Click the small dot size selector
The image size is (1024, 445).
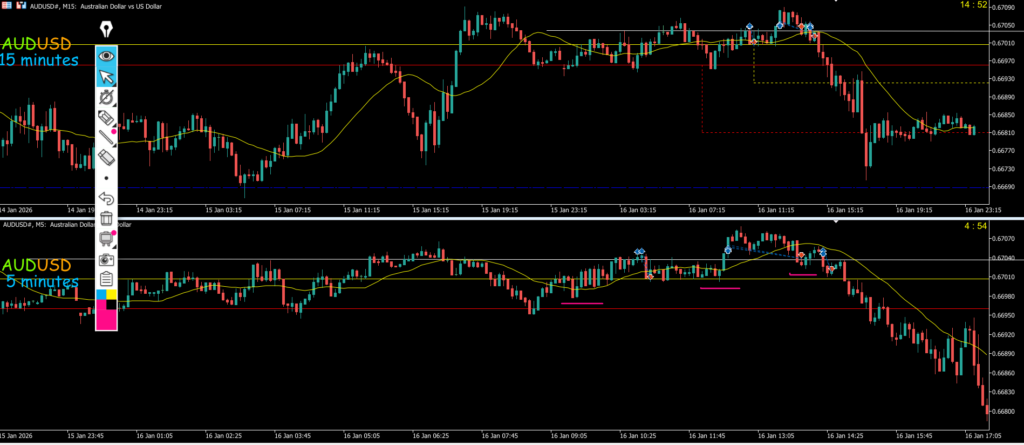click(x=107, y=178)
